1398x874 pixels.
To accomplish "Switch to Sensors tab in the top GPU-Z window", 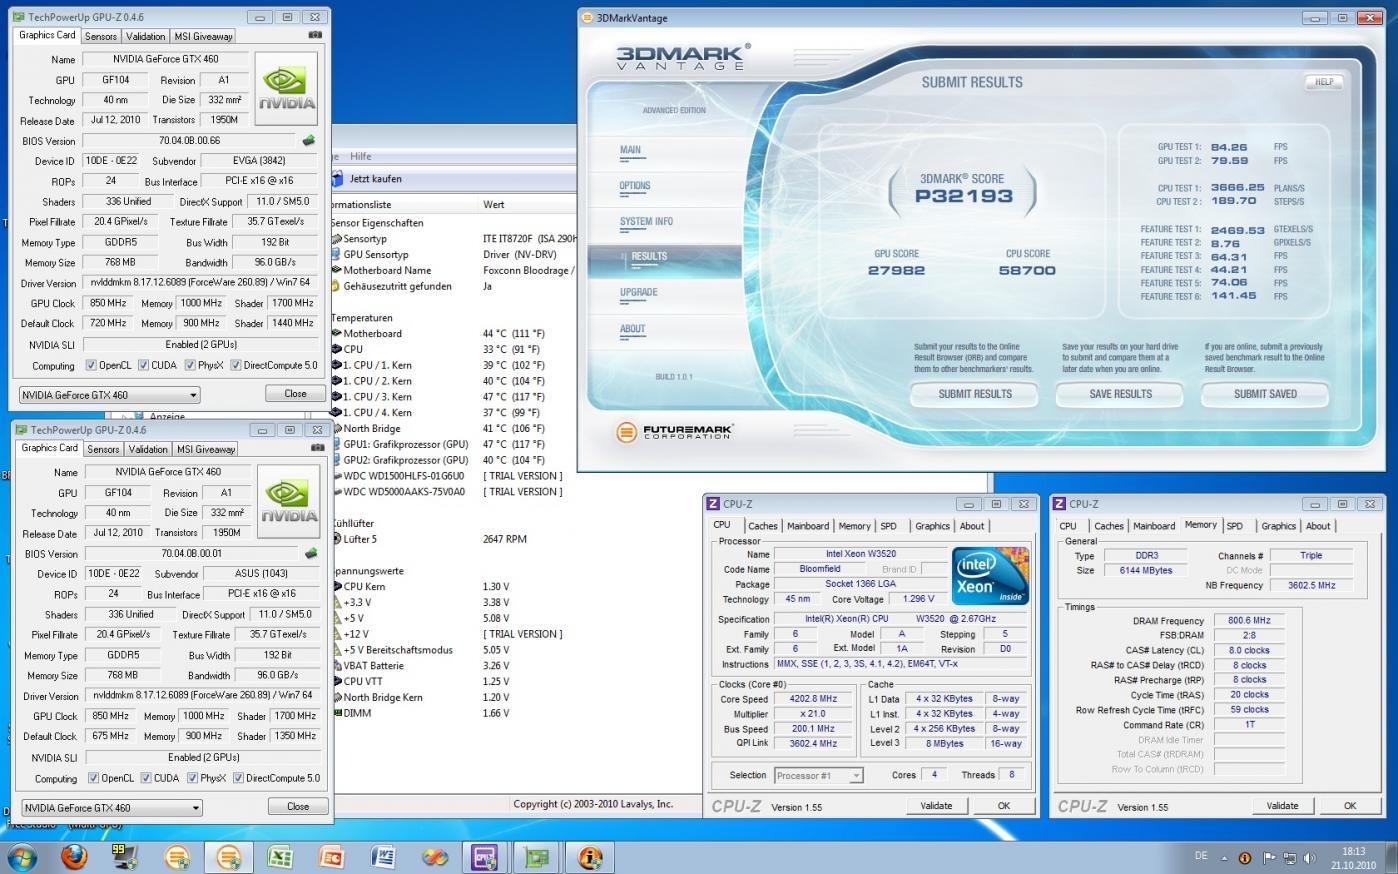I will (100, 36).
